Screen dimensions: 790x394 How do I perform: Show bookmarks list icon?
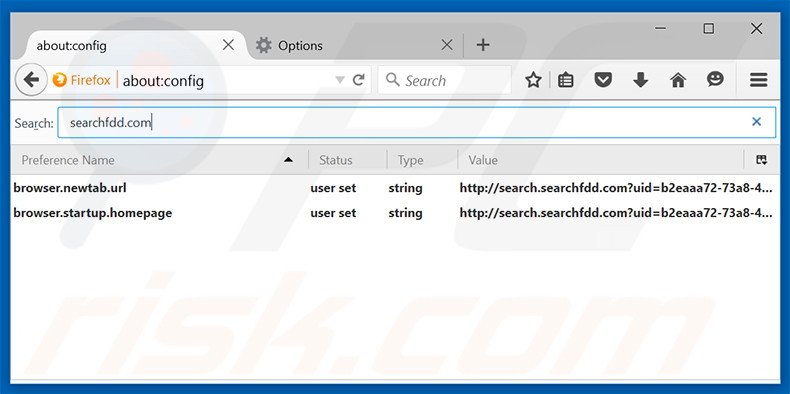click(x=566, y=80)
